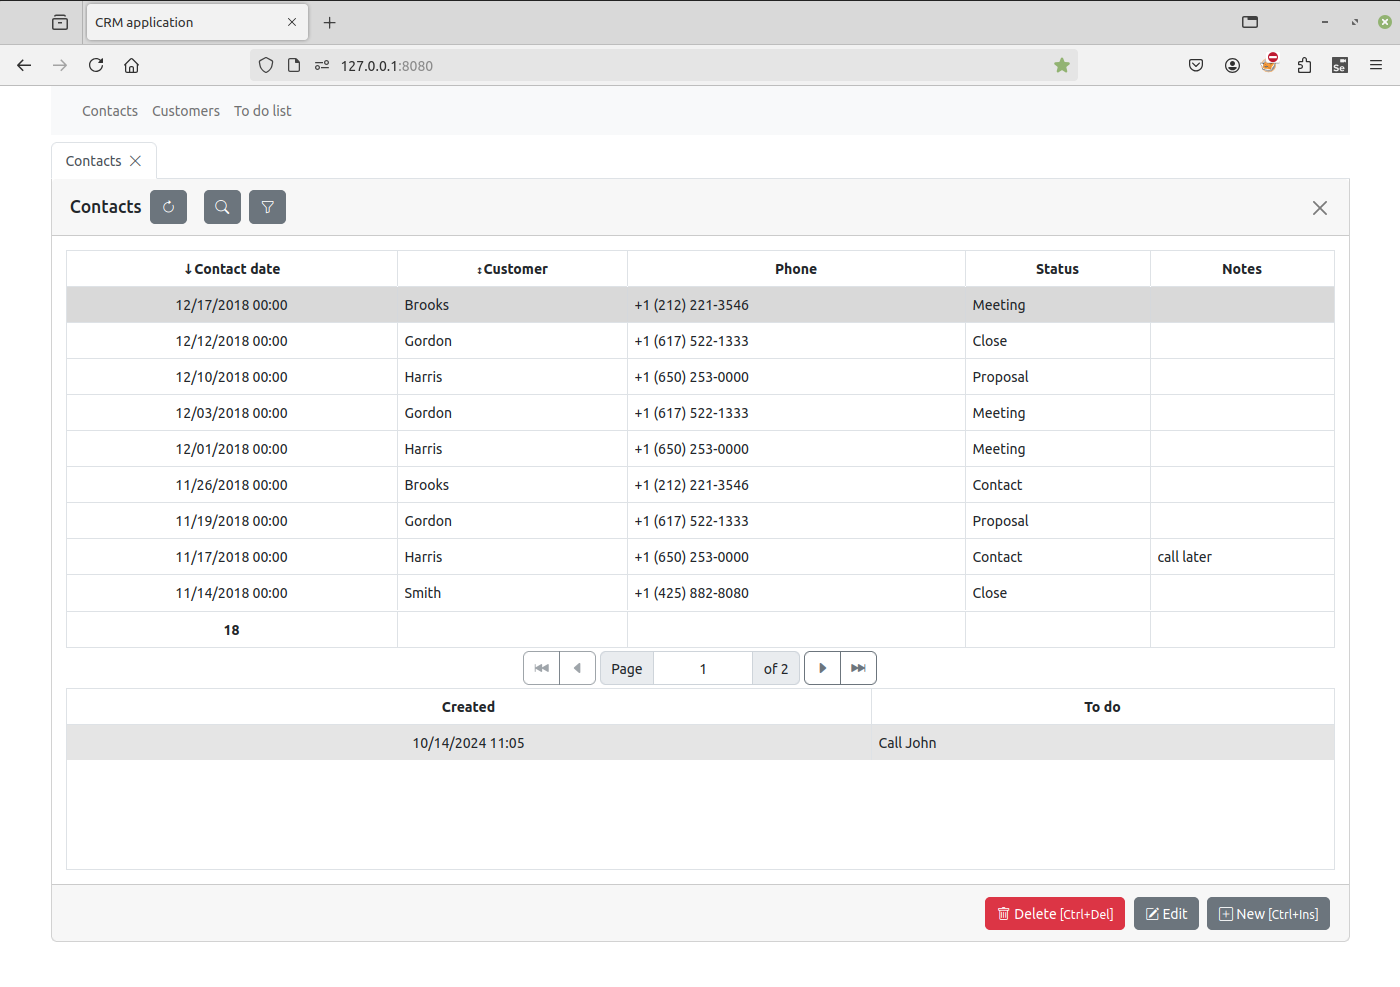Jump to the first page of contacts

click(541, 668)
